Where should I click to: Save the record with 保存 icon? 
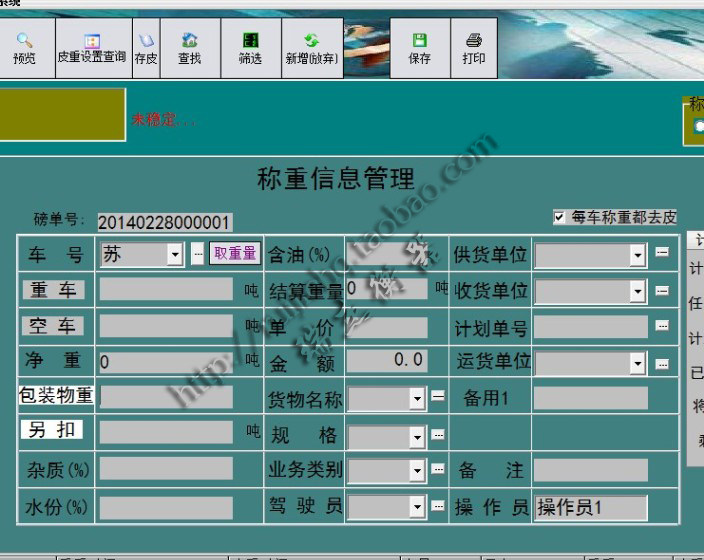coord(420,48)
